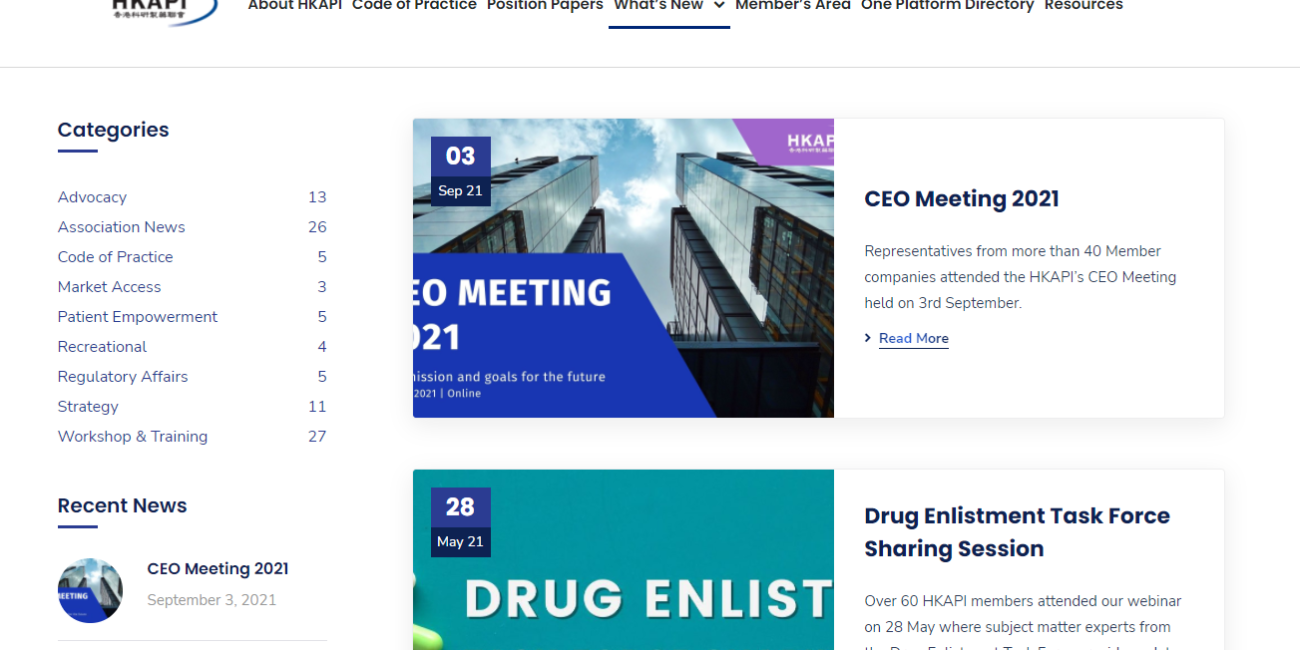The image size is (1300, 650).
Task: Open the CEO Meeting 2021 recent news thumbnail
Action: pos(90,590)
